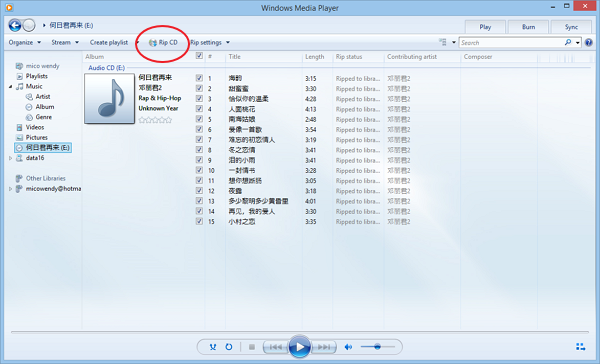The width and height of the screenshot is (600, 364).
Task: Sort by the Length column header
Action: click(315, 57)
